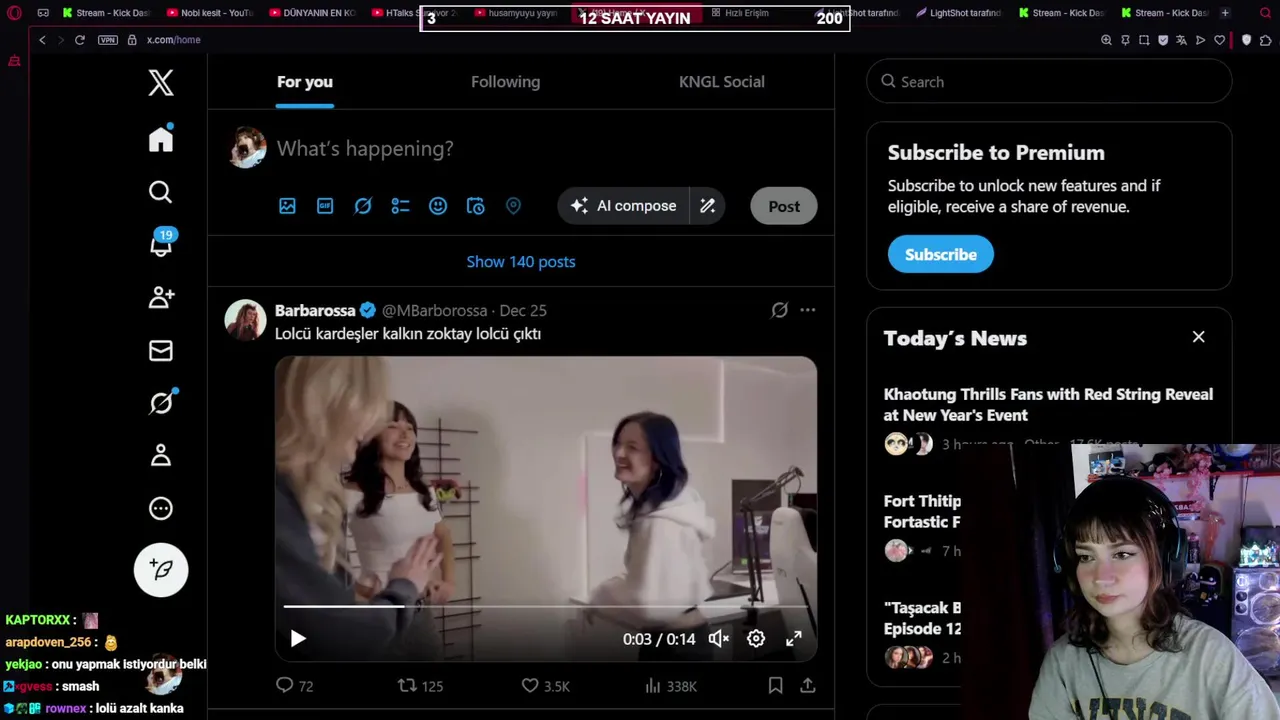
Task: Add media image icon in composer
Action: [287, 206]
